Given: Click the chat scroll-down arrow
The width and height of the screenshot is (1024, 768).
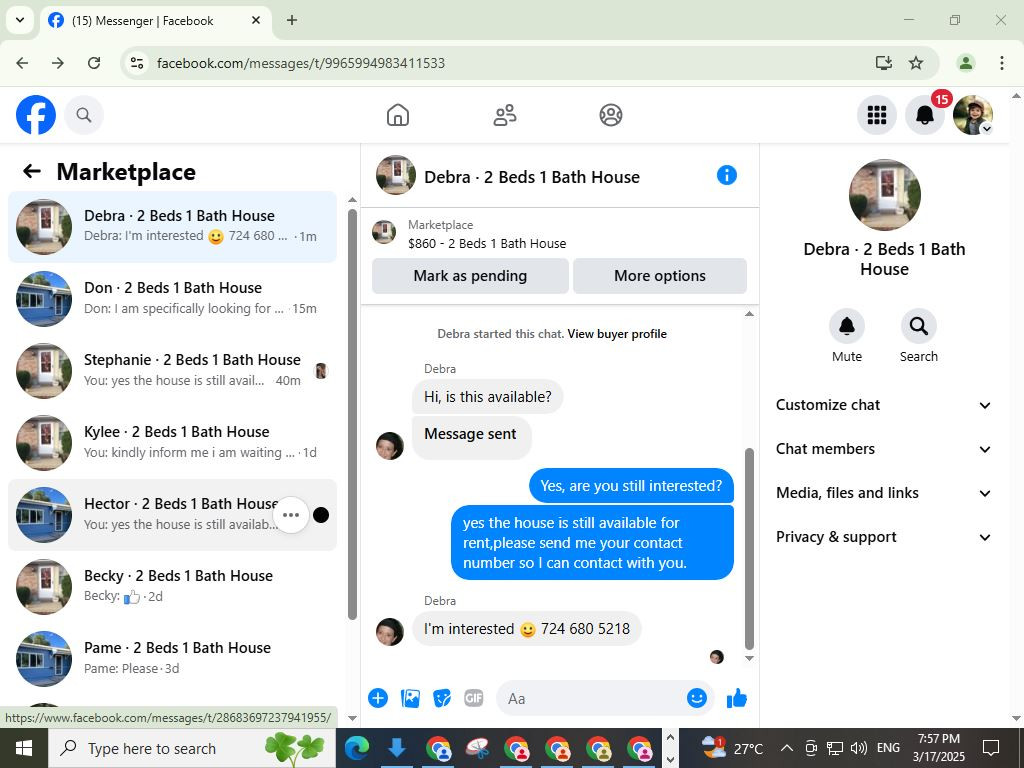Looking at the screenshot, I should 749,658.
